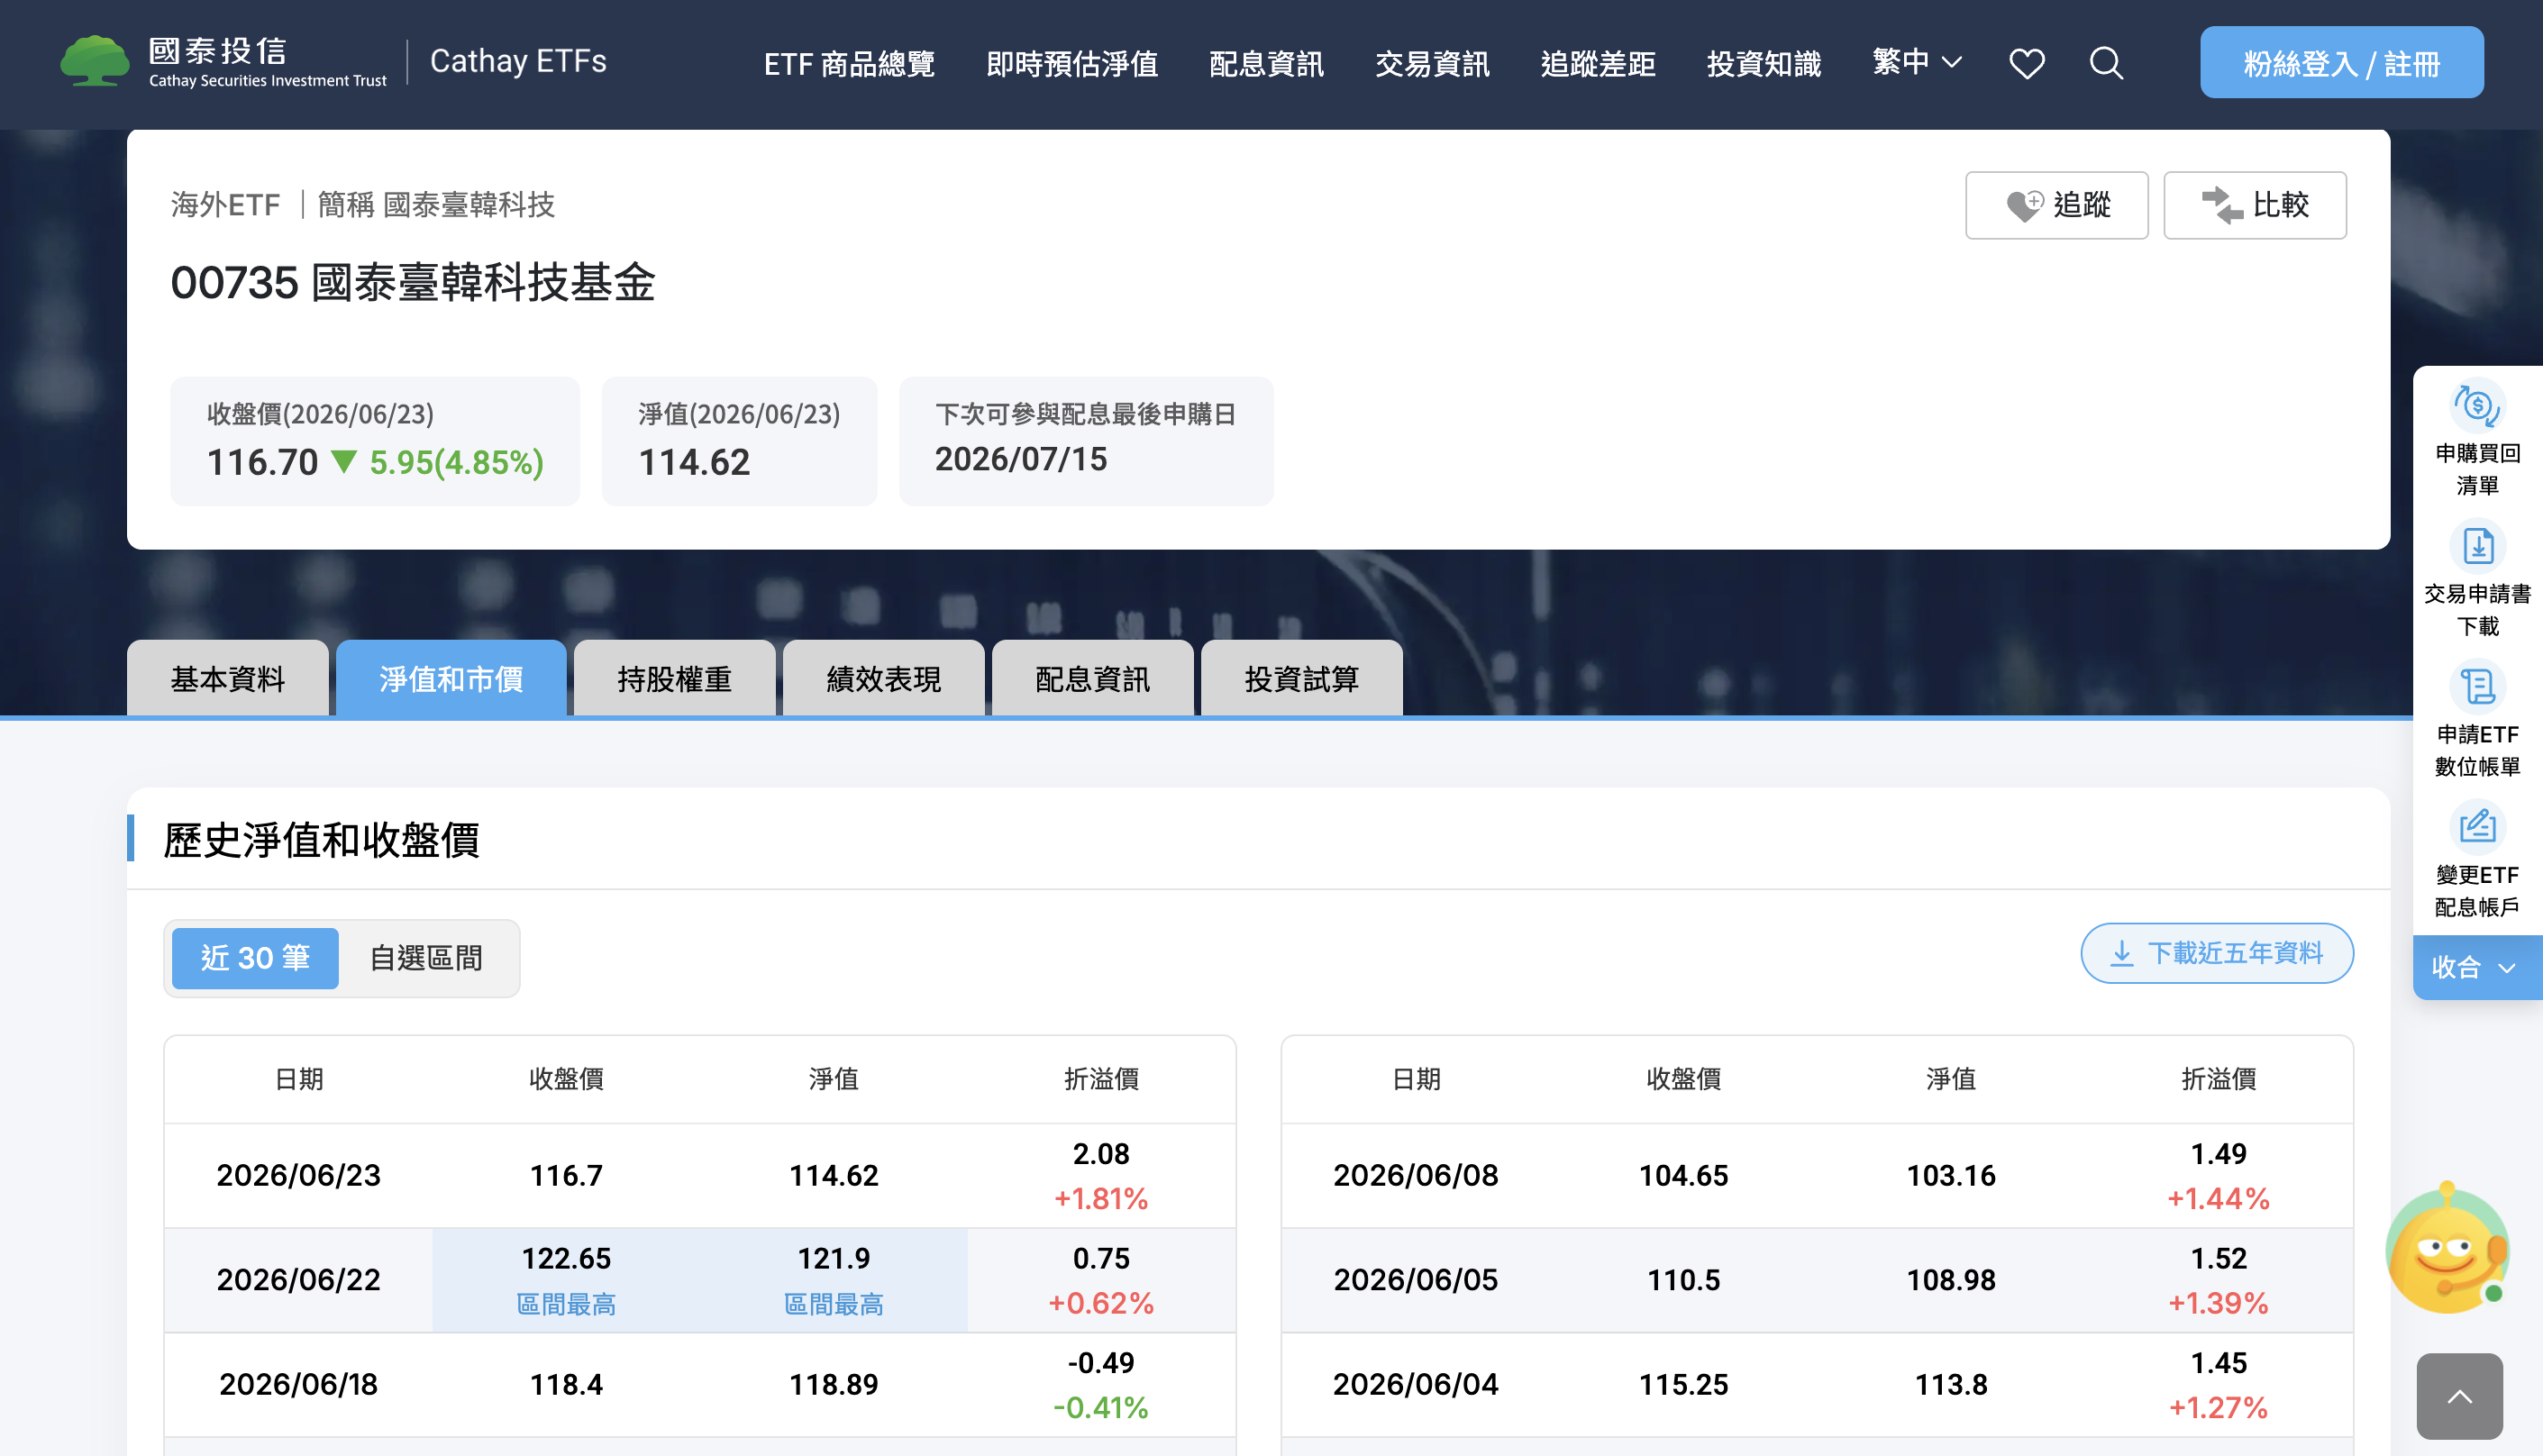Open the 變更ETF配息帳戶 edit icon
The width and height of the screenshot is (2543, 1456).
coord(2477,827)
